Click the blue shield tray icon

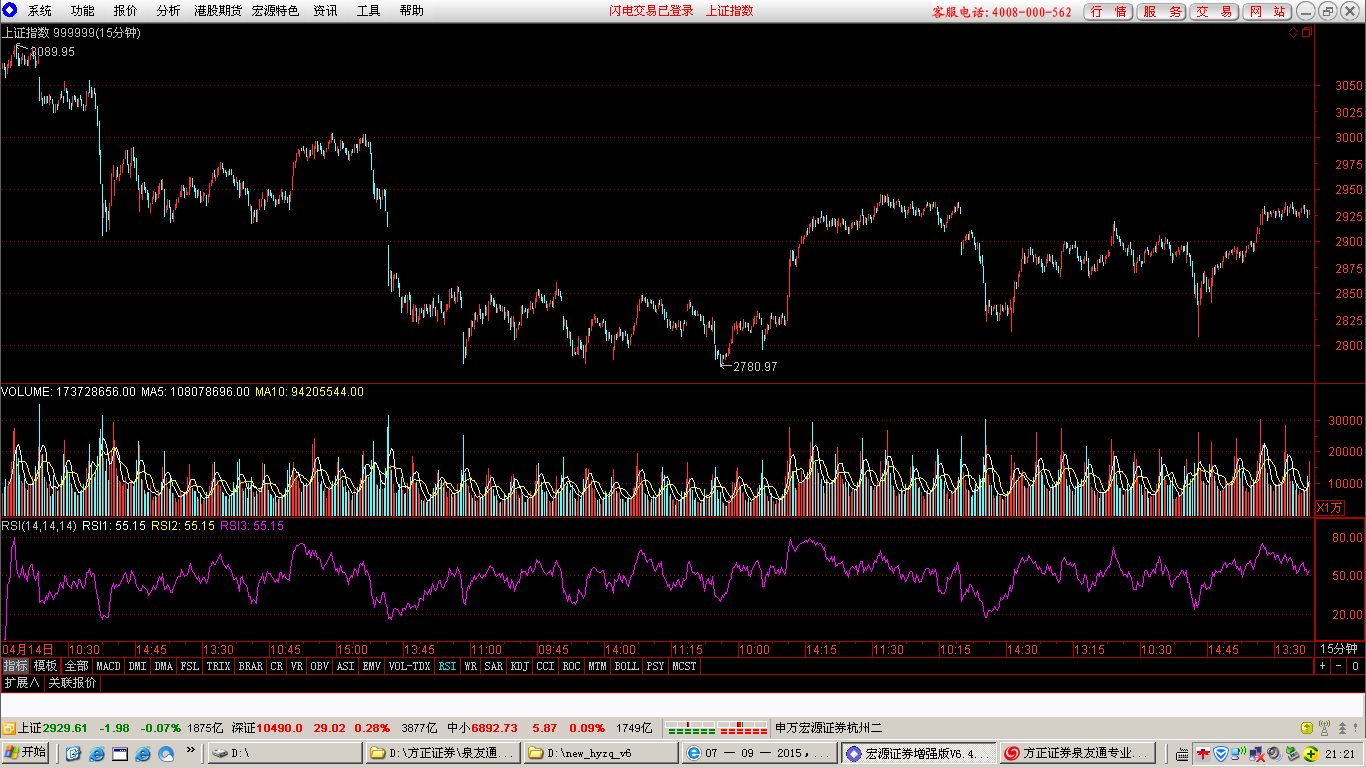[1221, 753]
